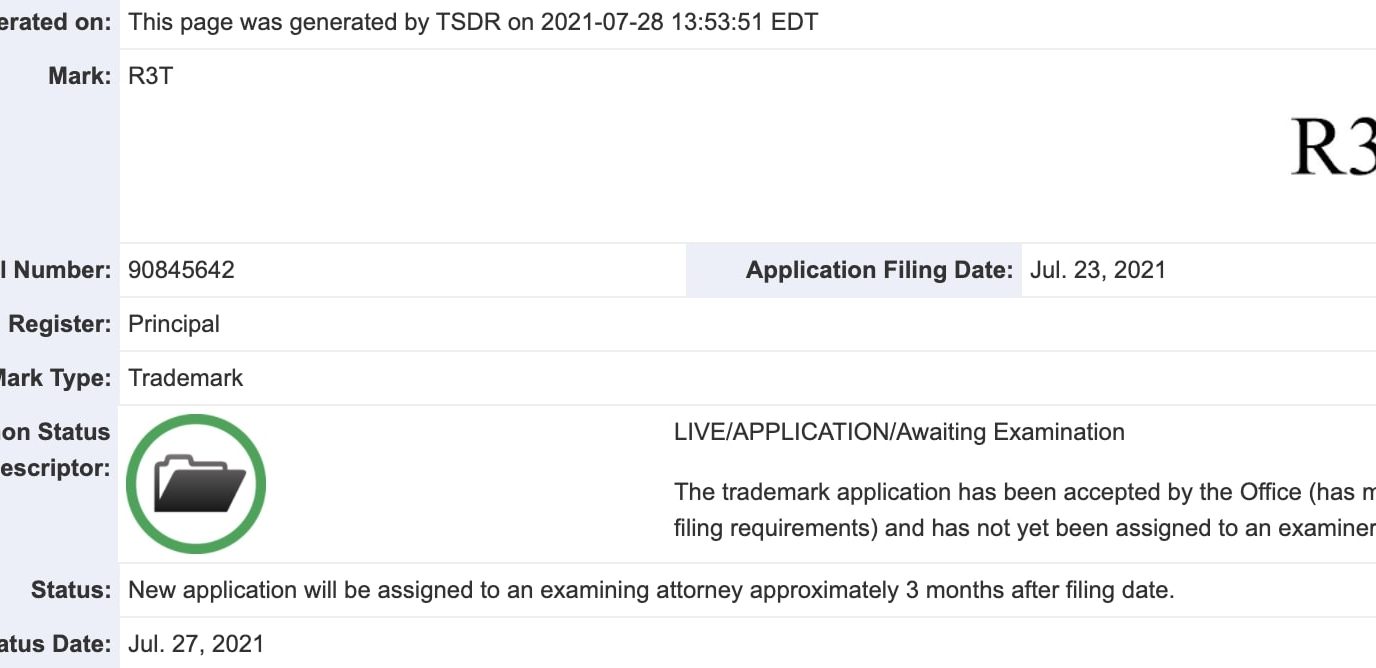
Task: Click the Status: field label
Action: 71,590
